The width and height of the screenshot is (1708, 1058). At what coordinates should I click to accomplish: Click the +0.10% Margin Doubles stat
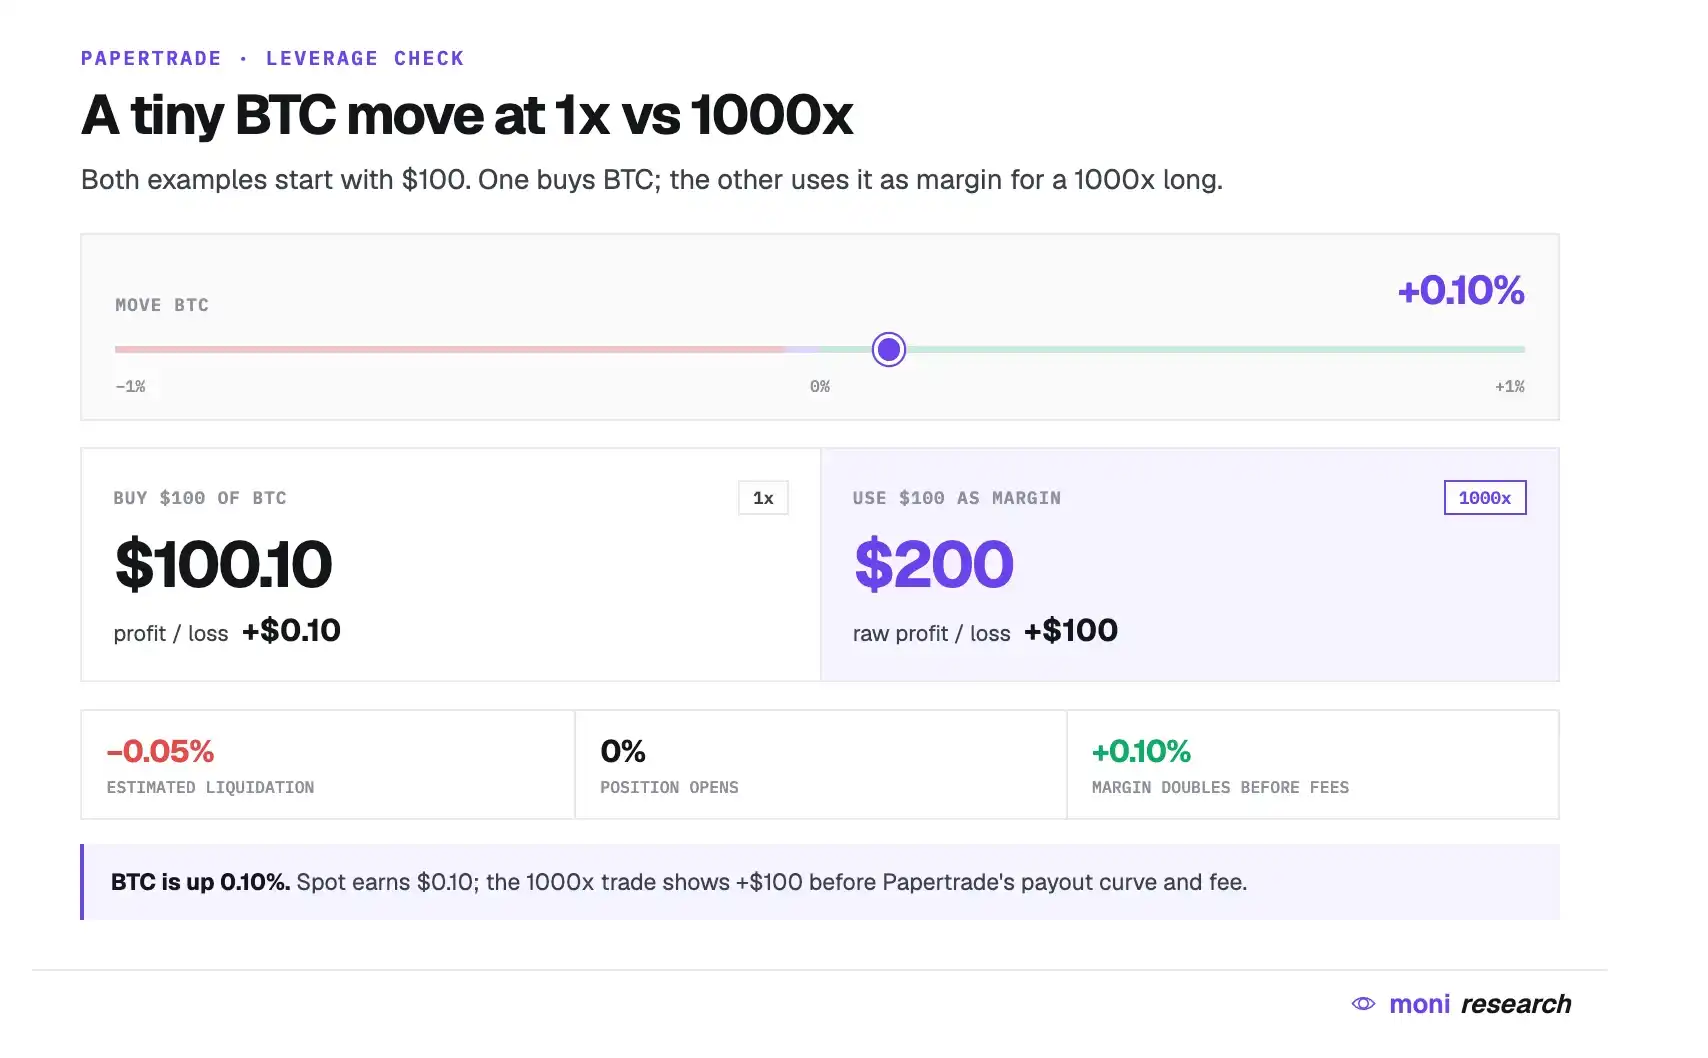[x=1313, y=765]
